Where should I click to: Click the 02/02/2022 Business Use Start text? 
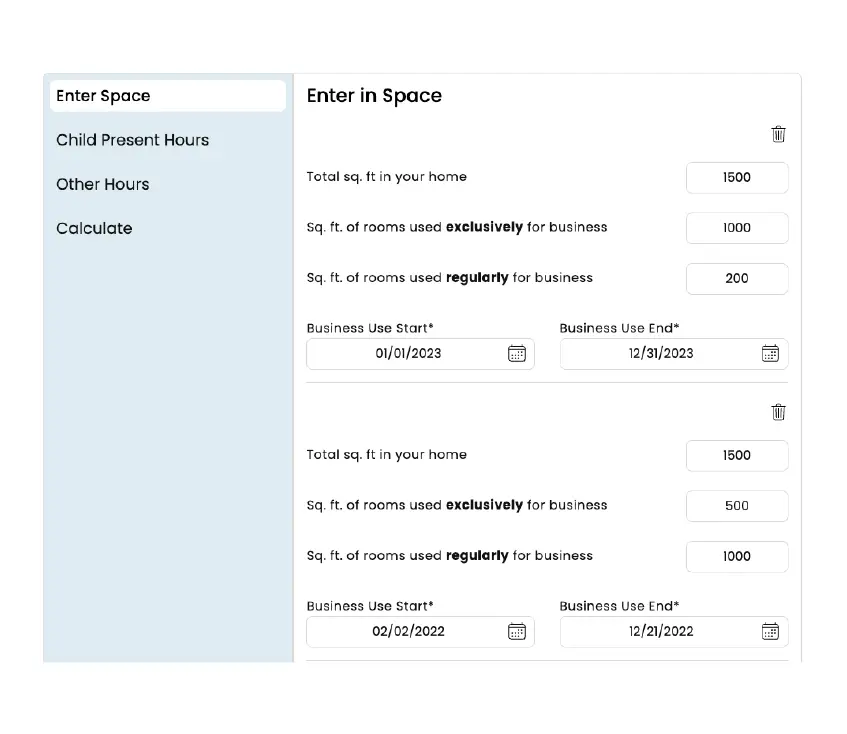[x=408, y=631]
